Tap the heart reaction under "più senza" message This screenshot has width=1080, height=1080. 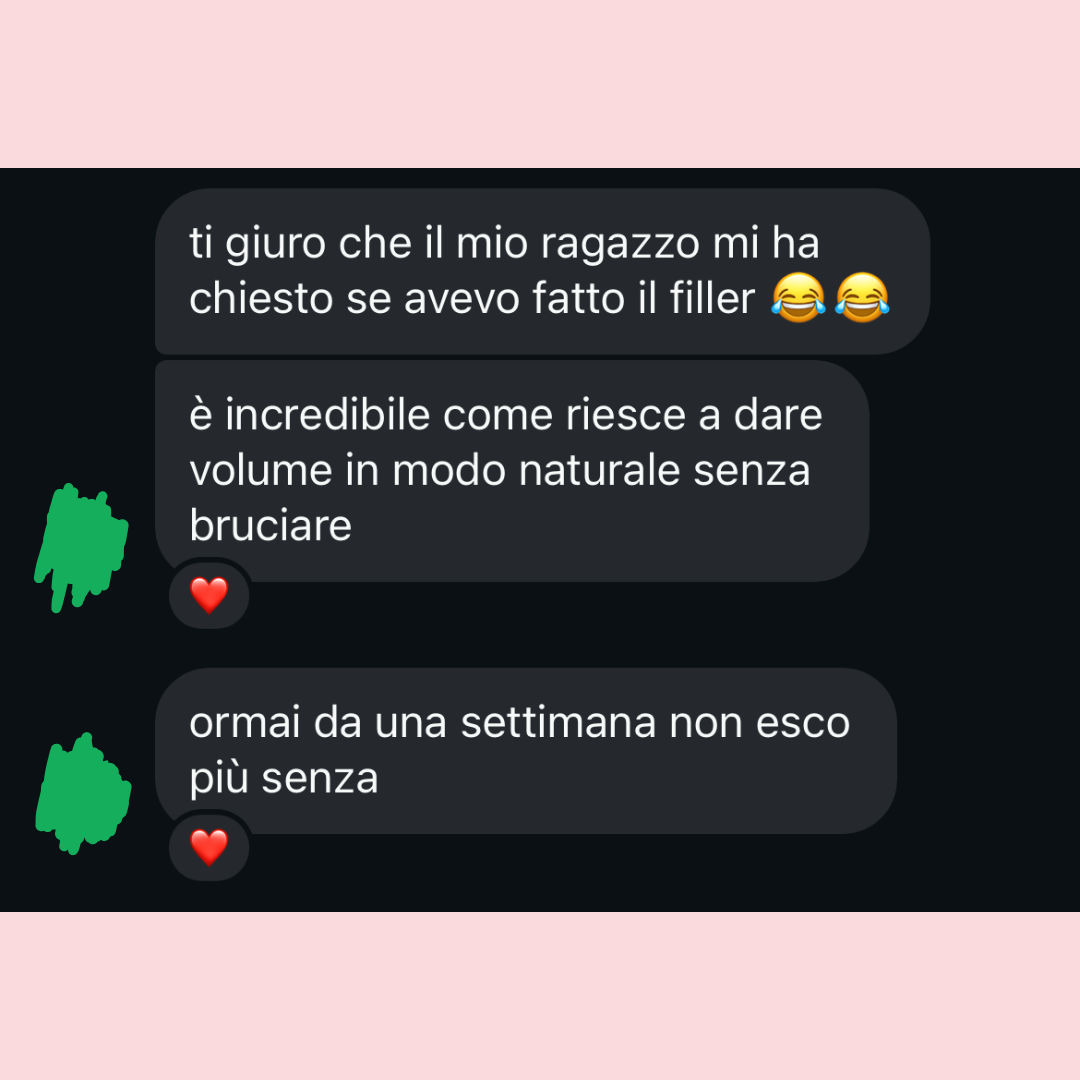click(209, 847)
